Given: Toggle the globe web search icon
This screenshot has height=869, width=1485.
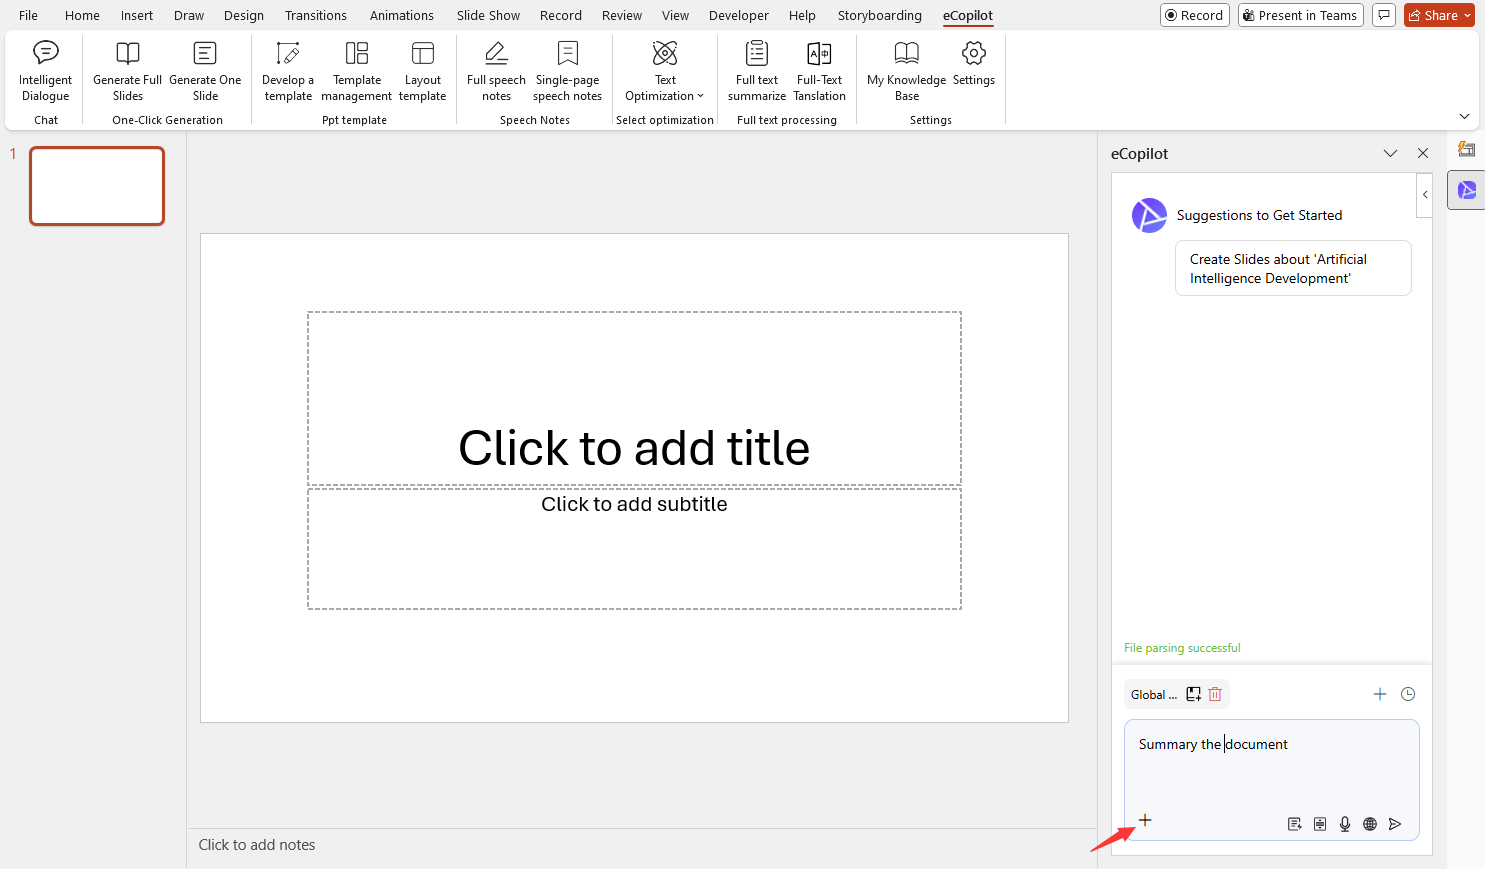Looking at the screenshot, I should 1370,824.
